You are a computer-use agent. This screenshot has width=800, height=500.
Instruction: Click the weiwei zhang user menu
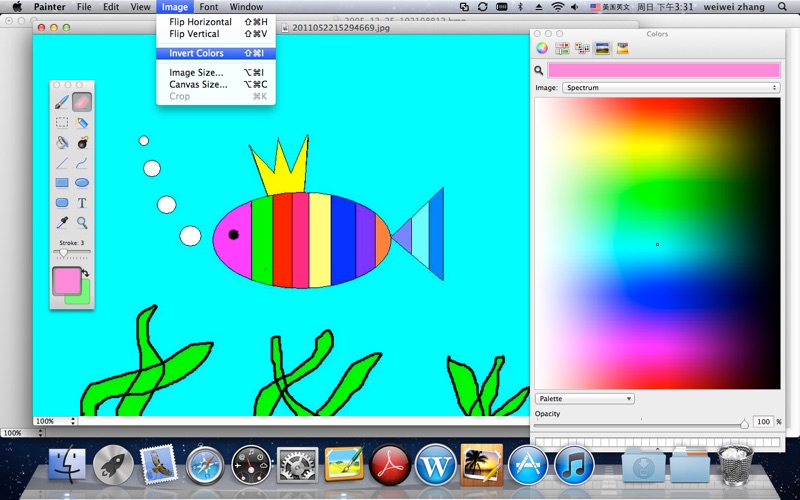[734, 7]
